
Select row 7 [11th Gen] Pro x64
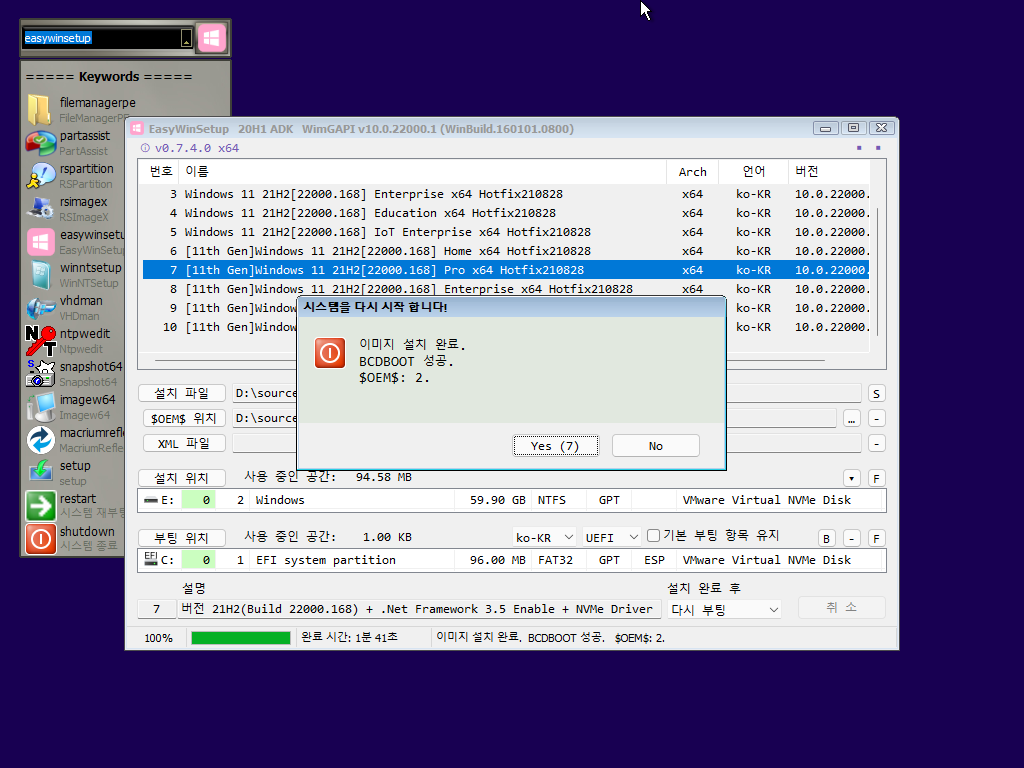(506, 270)
